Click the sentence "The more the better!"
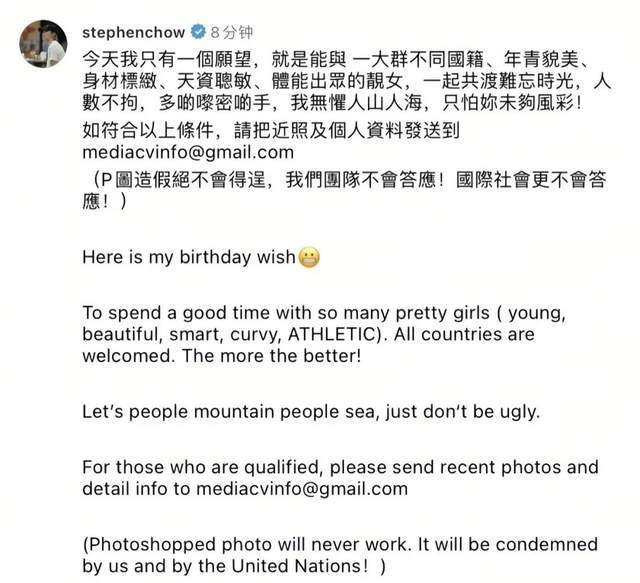640x583 pixels. pos(272,356)
